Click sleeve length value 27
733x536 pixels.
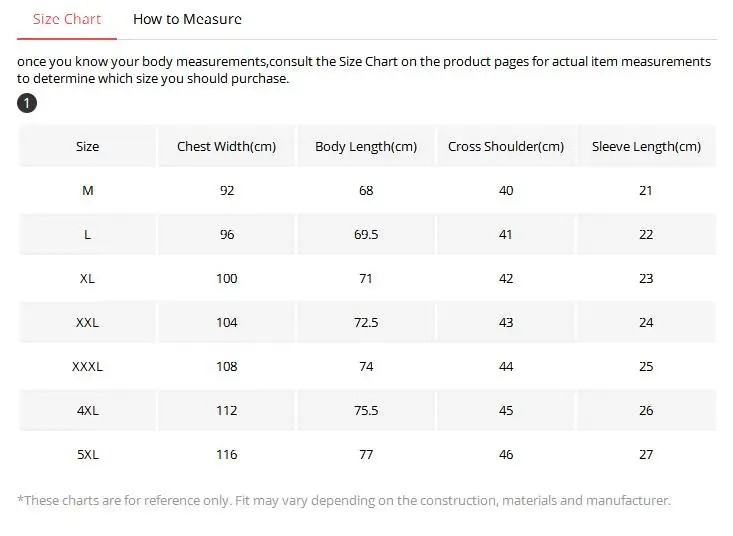pyautogui.click(x=646, y=454)
